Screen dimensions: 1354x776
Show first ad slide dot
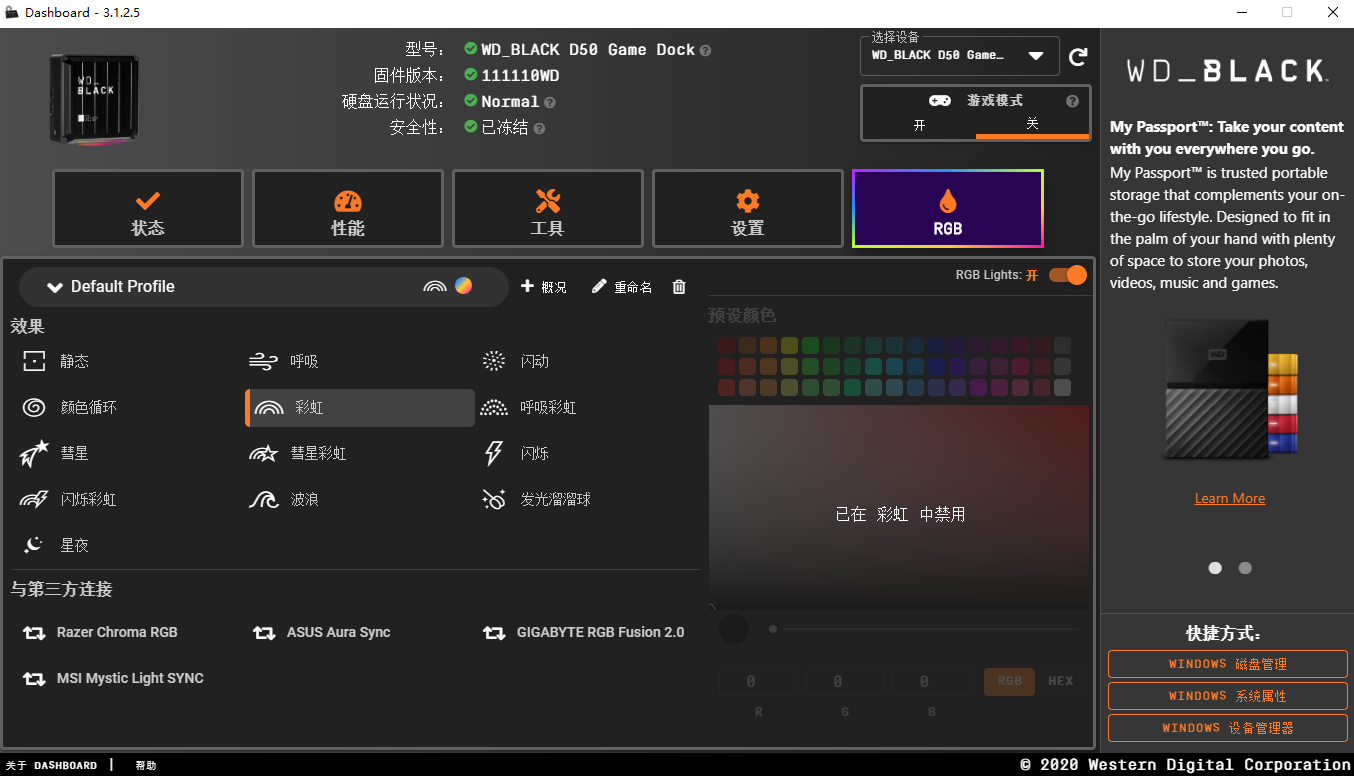pos(1215,568)
